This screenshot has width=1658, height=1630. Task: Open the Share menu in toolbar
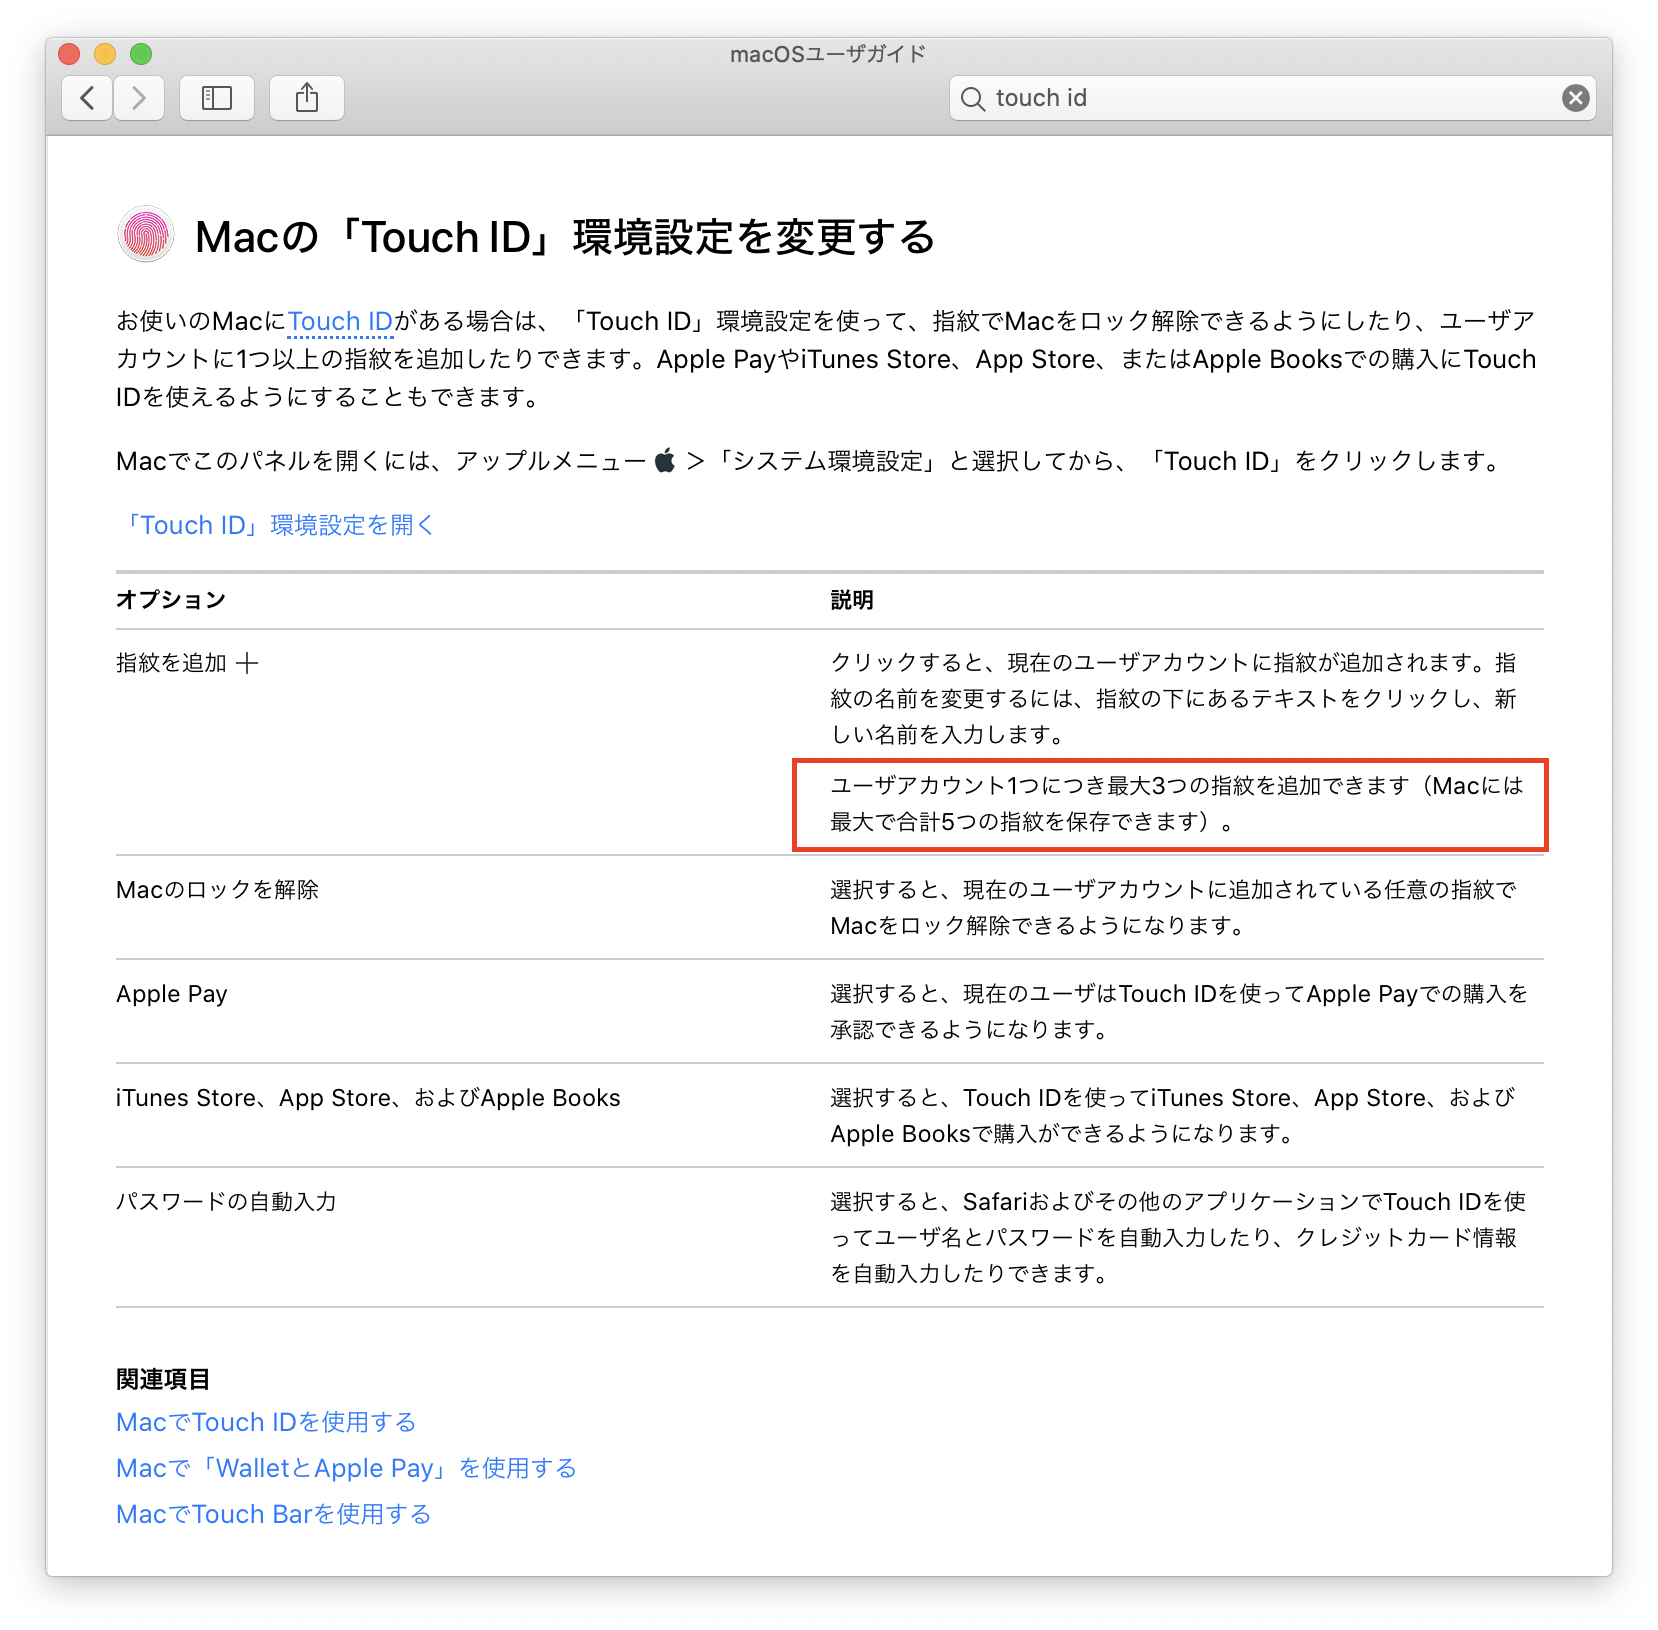(307, 98)
